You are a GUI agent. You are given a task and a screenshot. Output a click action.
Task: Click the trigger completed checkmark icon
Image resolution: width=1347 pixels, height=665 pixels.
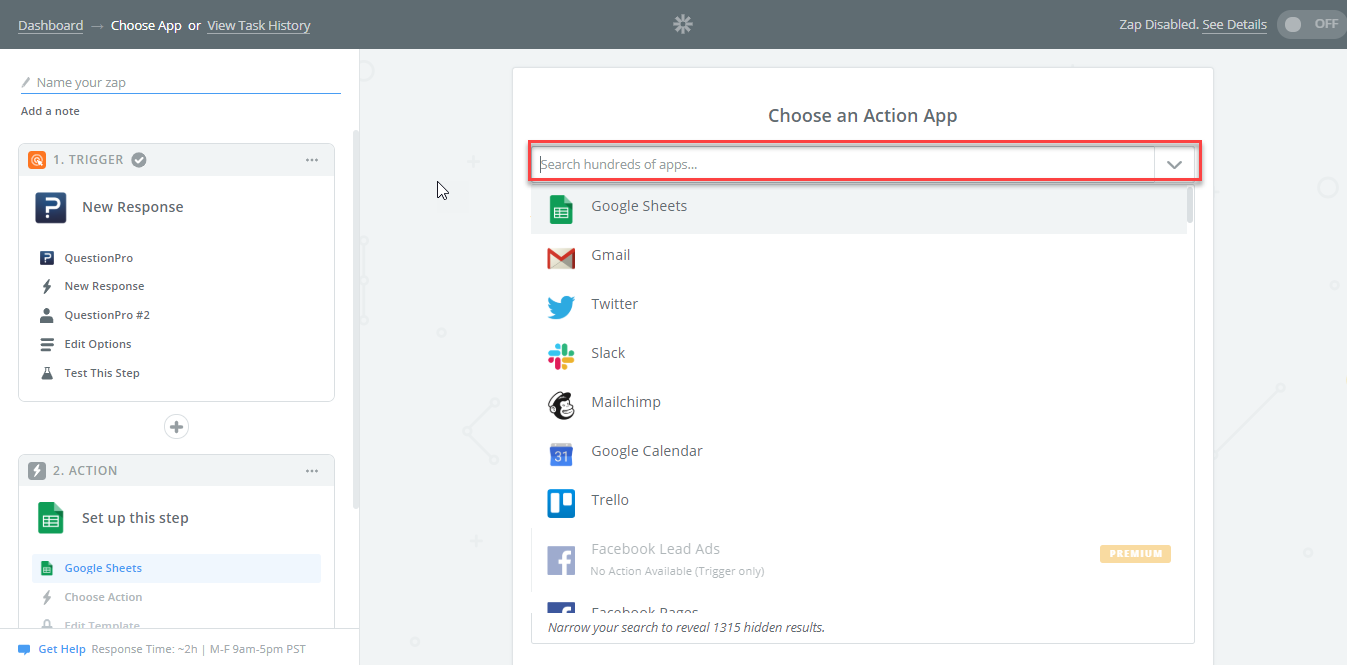[139, 159]
